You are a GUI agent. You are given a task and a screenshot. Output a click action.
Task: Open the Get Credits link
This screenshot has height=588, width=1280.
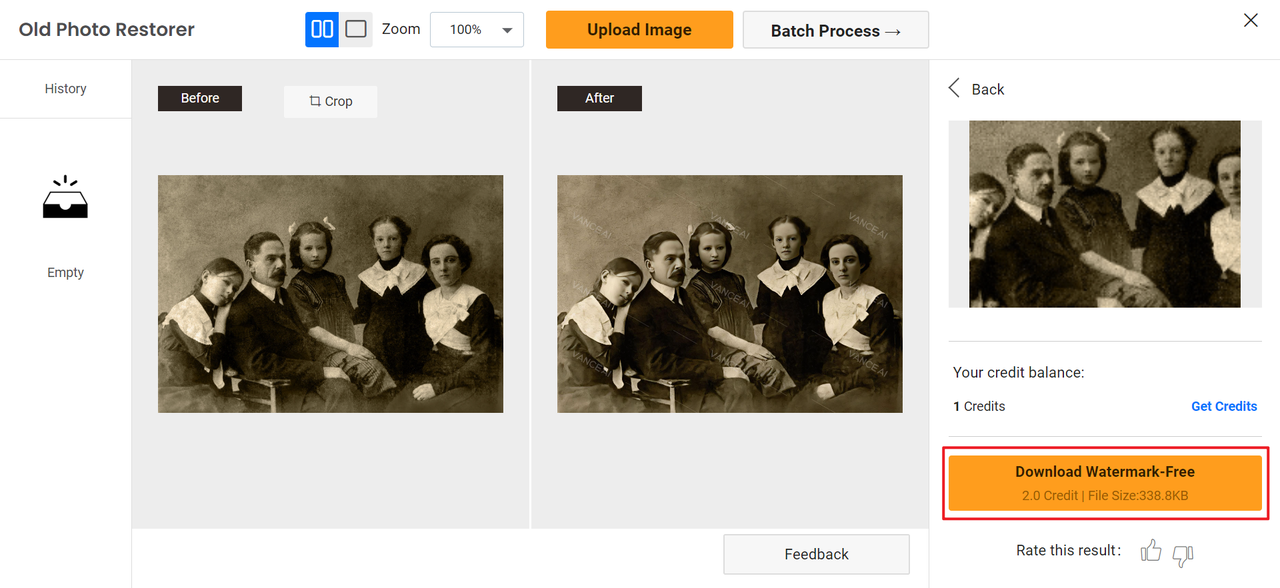click(1224, 406)
